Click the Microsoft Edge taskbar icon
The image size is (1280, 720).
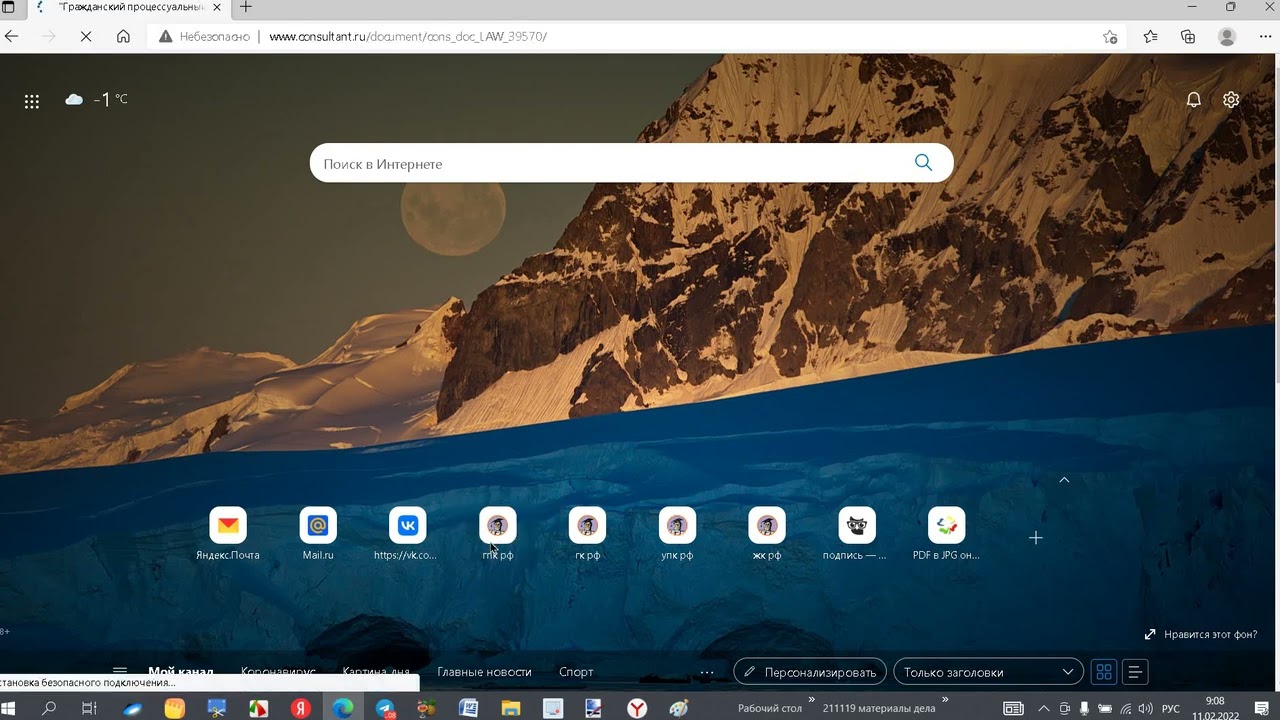[343, 708]
